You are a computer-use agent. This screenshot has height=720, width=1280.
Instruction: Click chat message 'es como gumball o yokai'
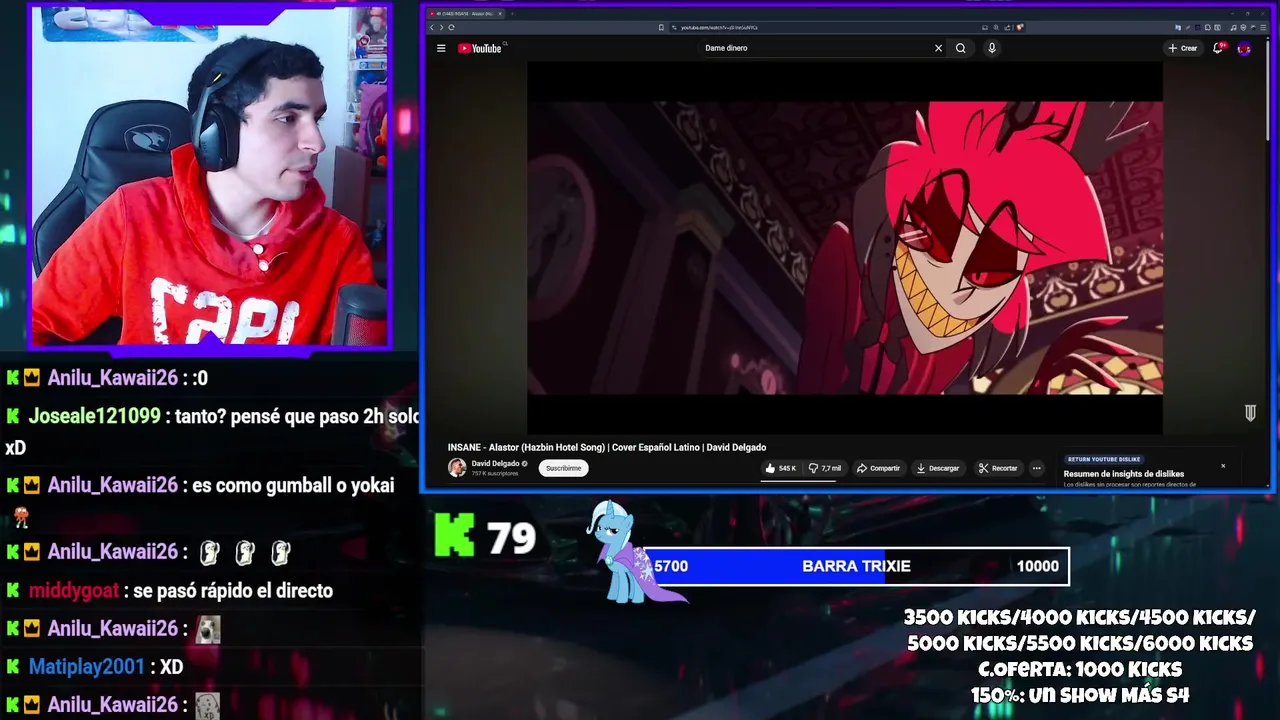292,485
